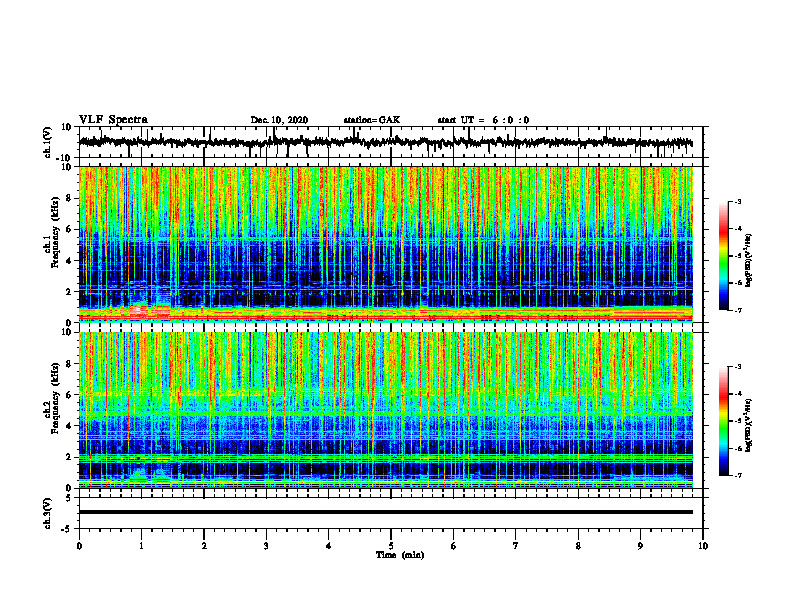Click the time-axis tick label "7"

point(516,546)
